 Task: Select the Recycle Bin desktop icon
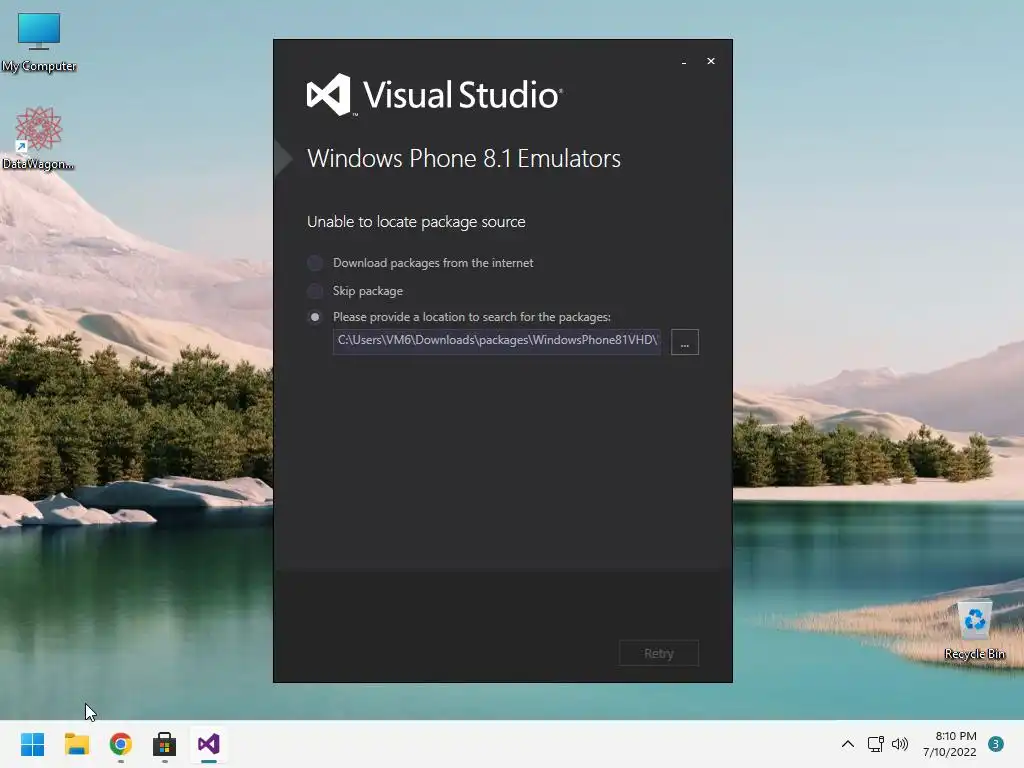click(x=975, y=631)
